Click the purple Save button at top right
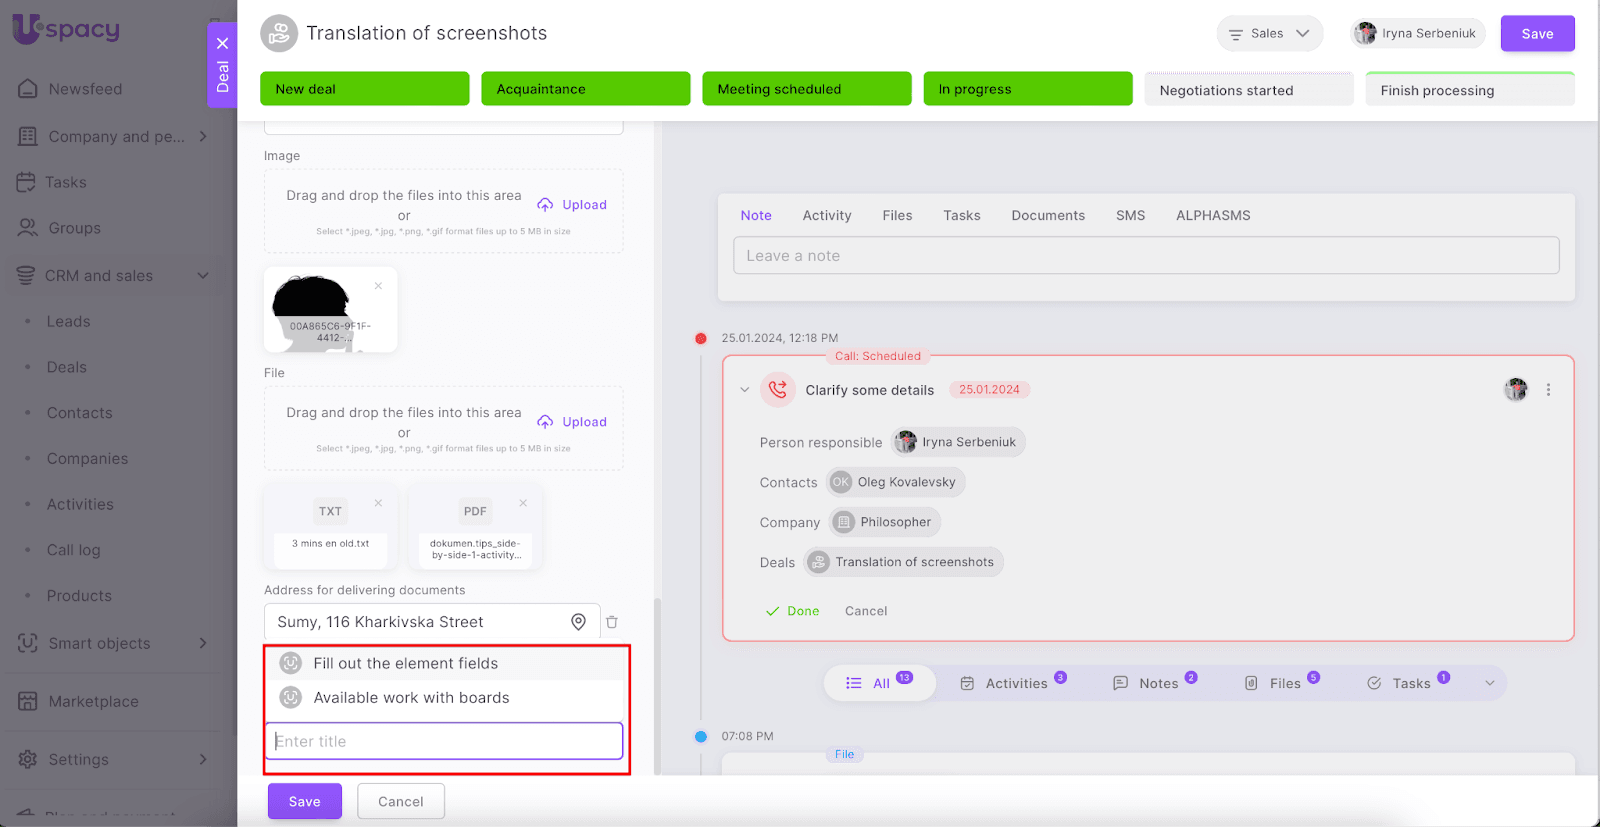This screenshot has width=1600, height=827. [x=1537, y=34]
